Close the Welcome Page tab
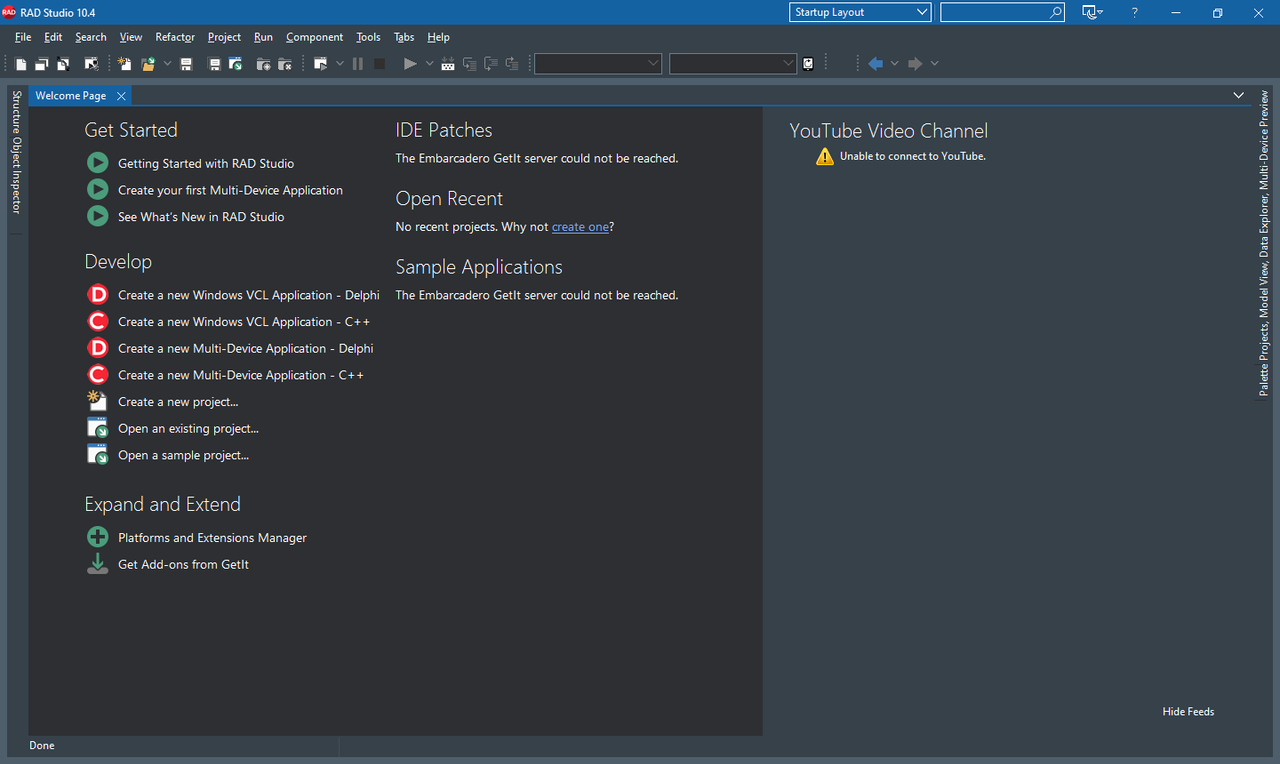The width and height of the screenshot is (1280, 764). click(121, 96)
